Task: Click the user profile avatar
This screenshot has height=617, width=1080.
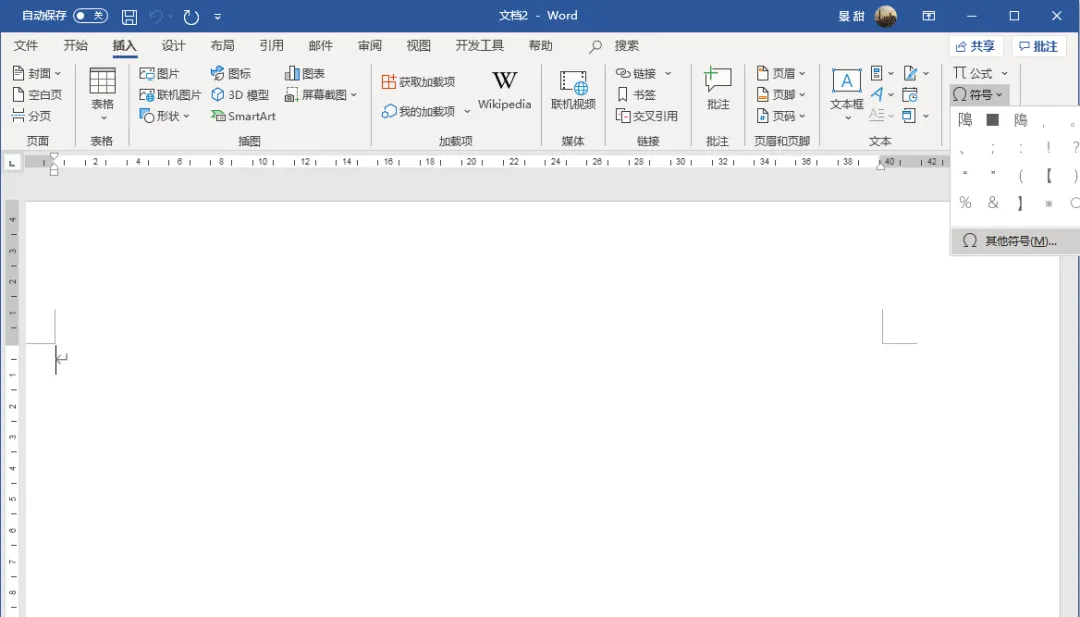Action: tap(886, 16)
